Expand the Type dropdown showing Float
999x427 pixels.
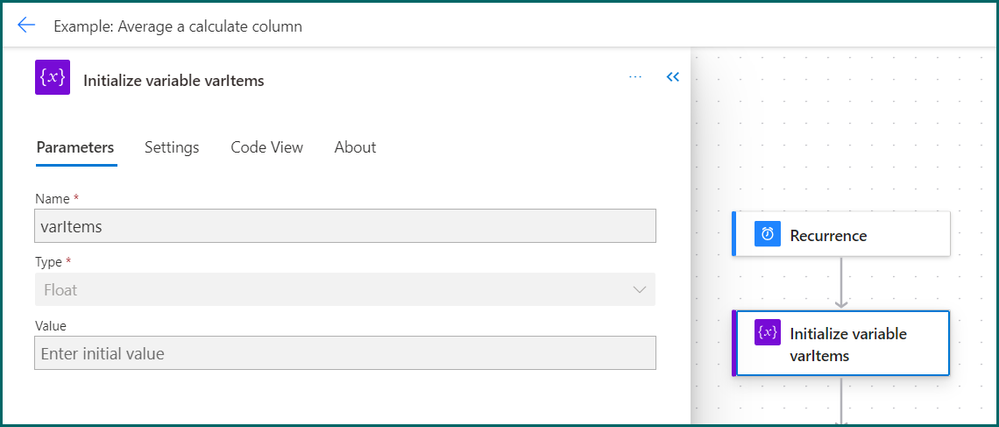coord(330,290)
